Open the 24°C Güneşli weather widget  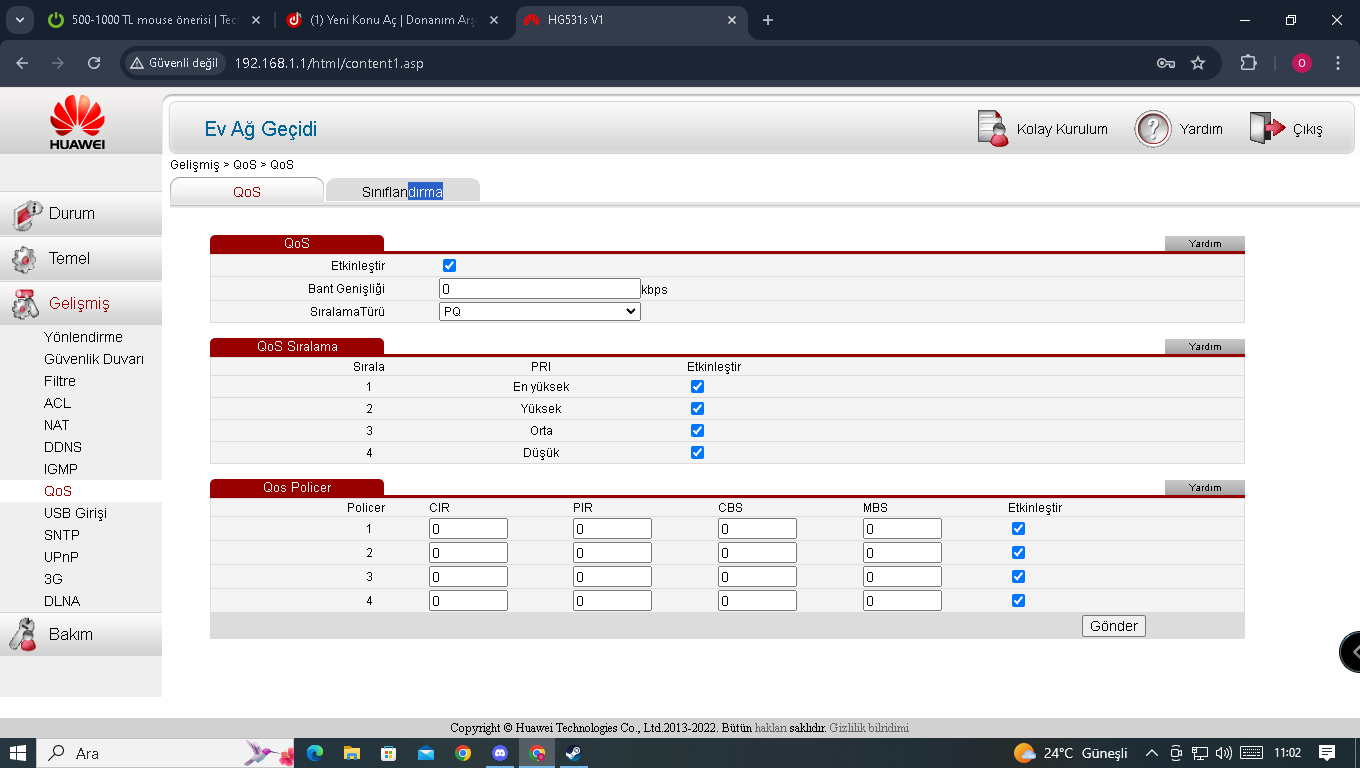[1070, 753]
